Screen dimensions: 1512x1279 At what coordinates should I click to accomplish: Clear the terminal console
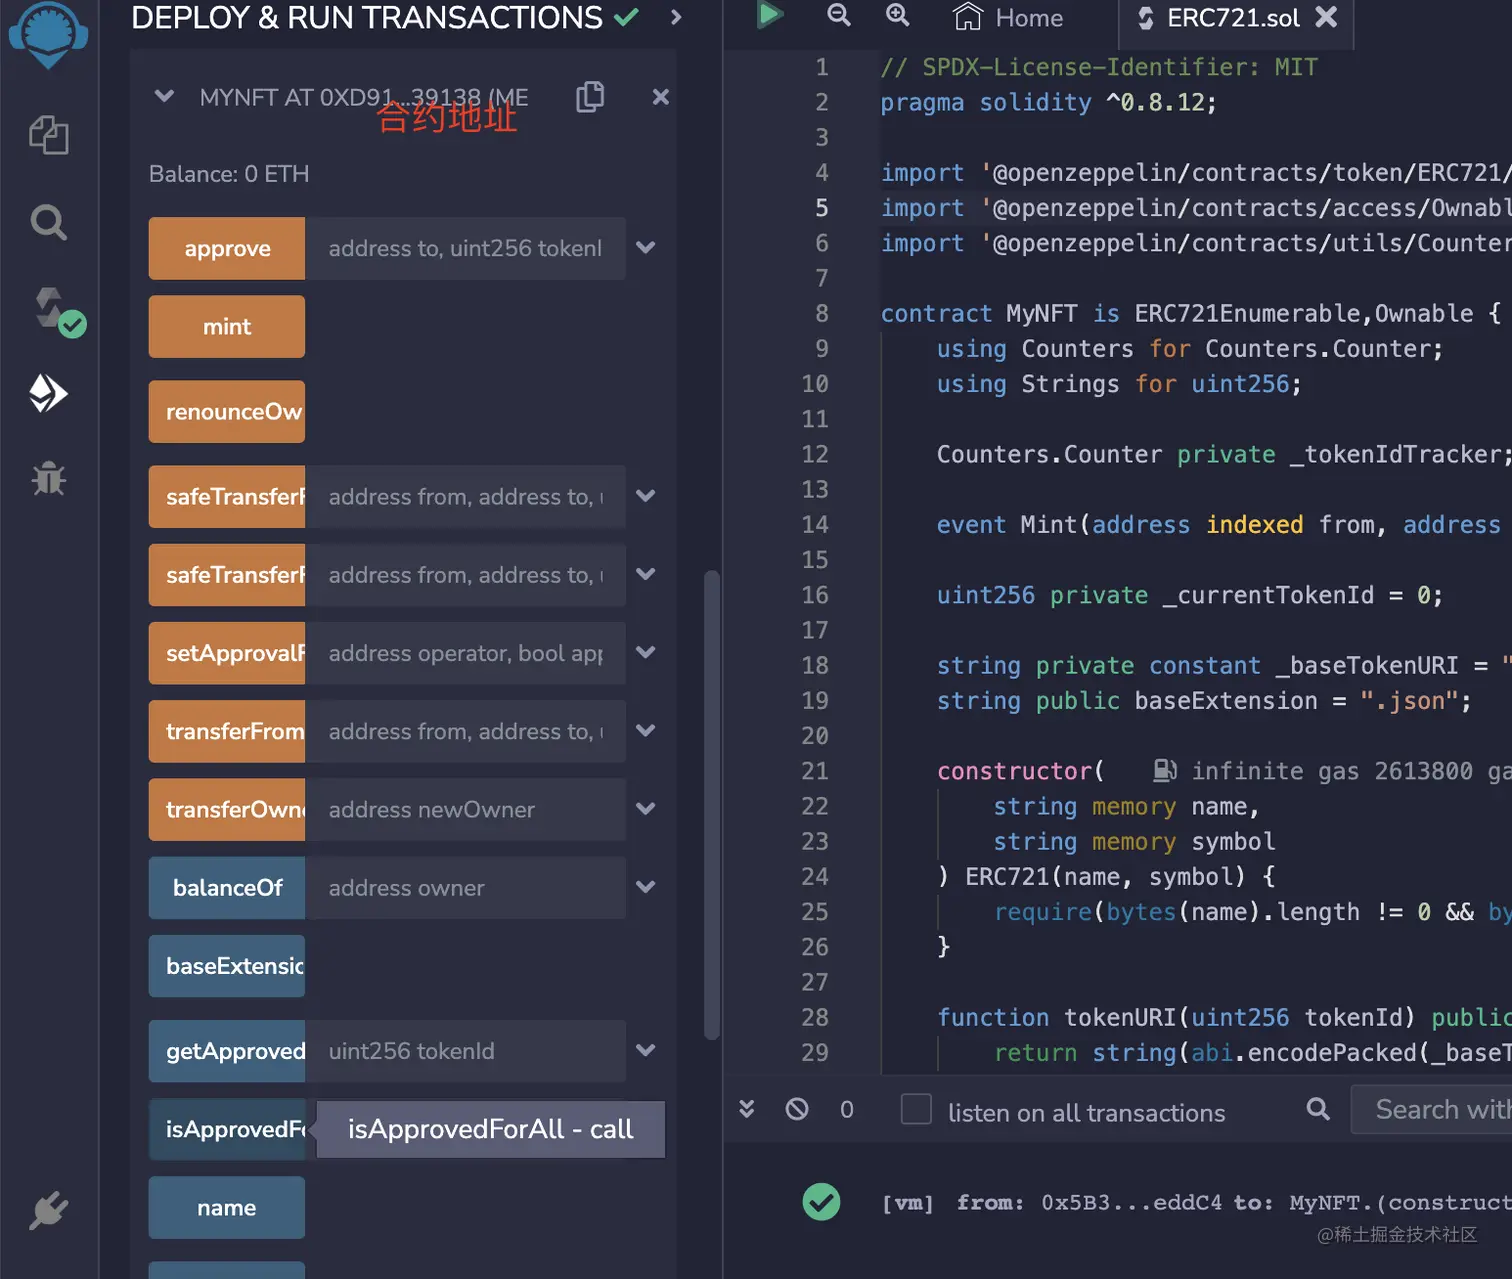coord(797,1108)
